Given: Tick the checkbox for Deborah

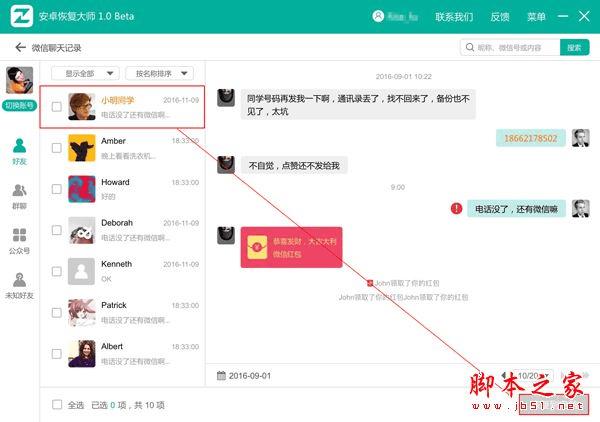Looking at the screenshot, I should coord(56,230).
